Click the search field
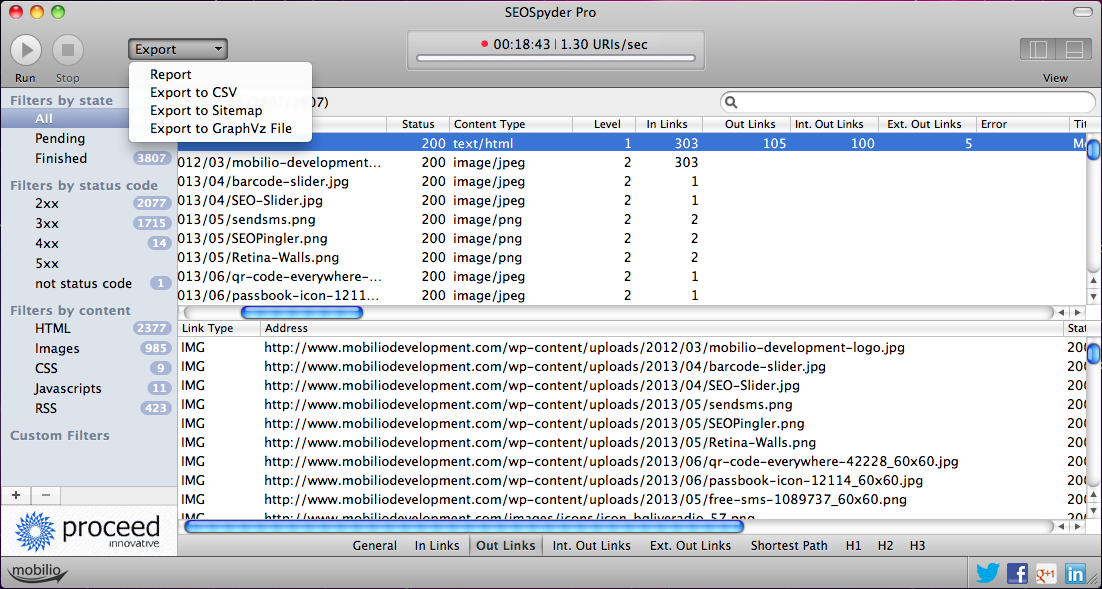The image size is (1102, 589). [x=907, y=103]
